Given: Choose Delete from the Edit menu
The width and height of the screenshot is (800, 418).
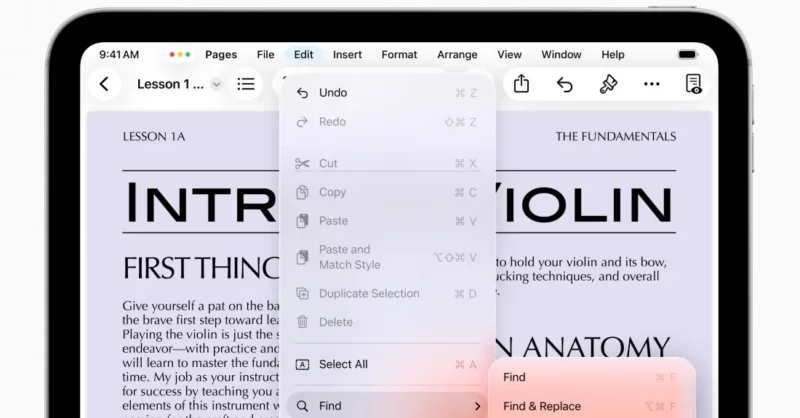Looking at the screenshot, I should (387, 322).
